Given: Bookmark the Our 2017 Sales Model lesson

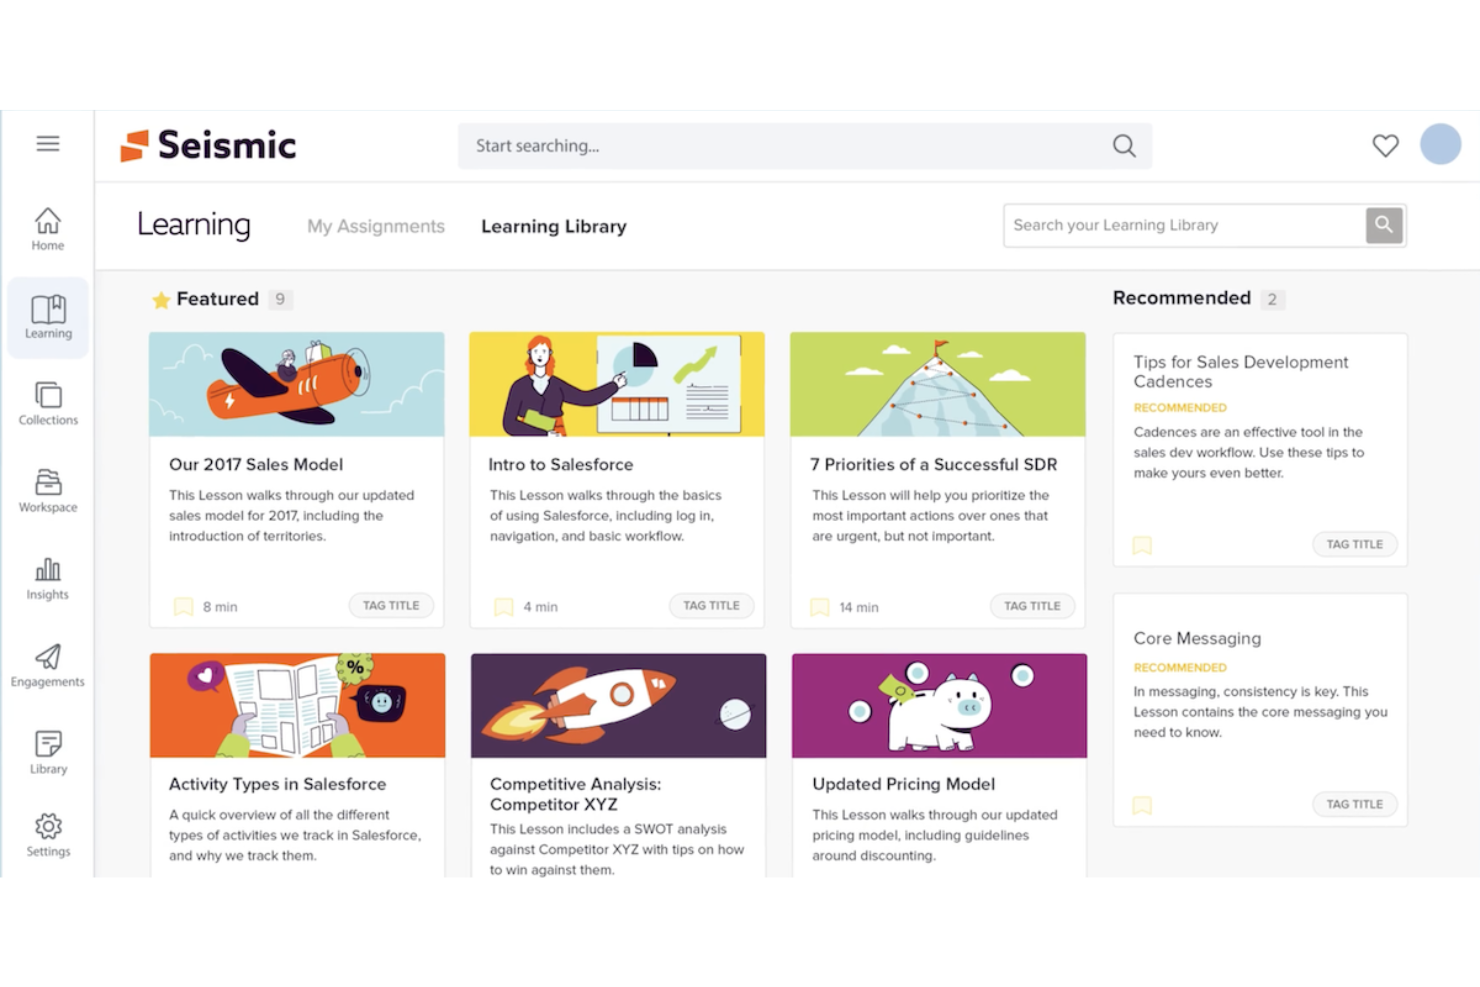Looking at the screenshot, I should coord(182,606).
